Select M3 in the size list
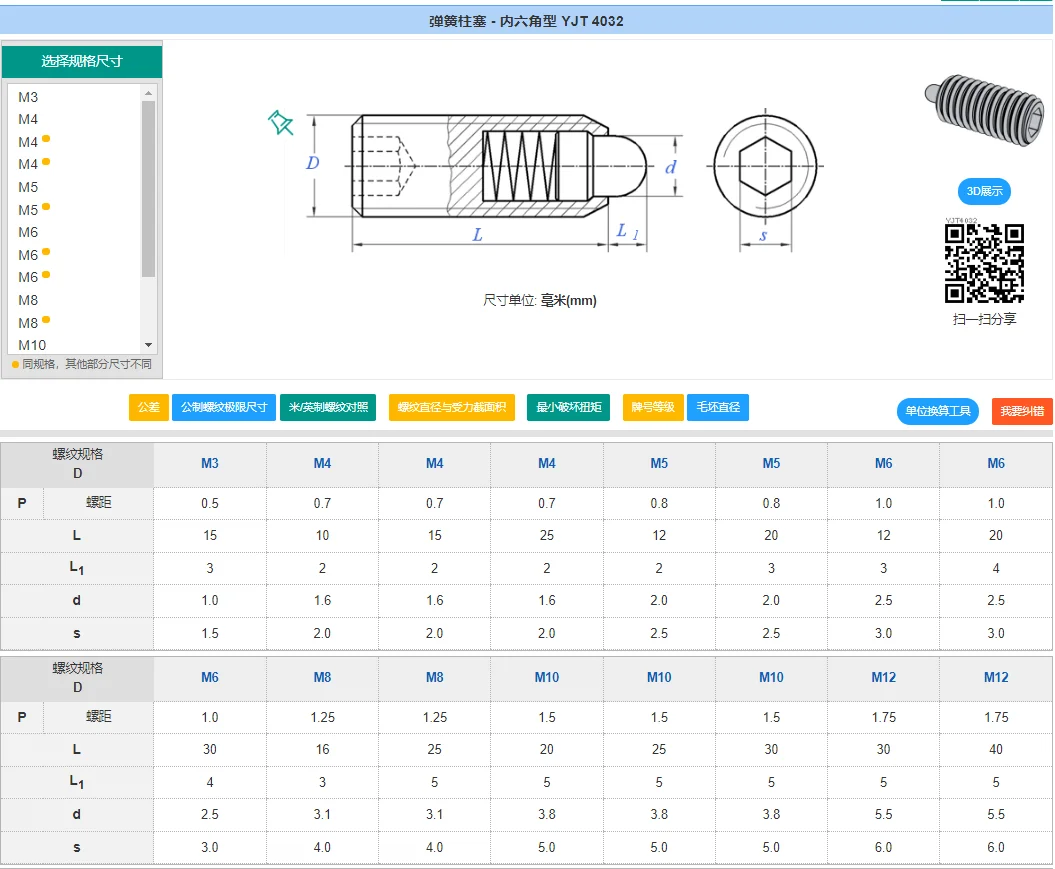The height and width of the screenshot is (869, 1055). [x=28, y=97]
